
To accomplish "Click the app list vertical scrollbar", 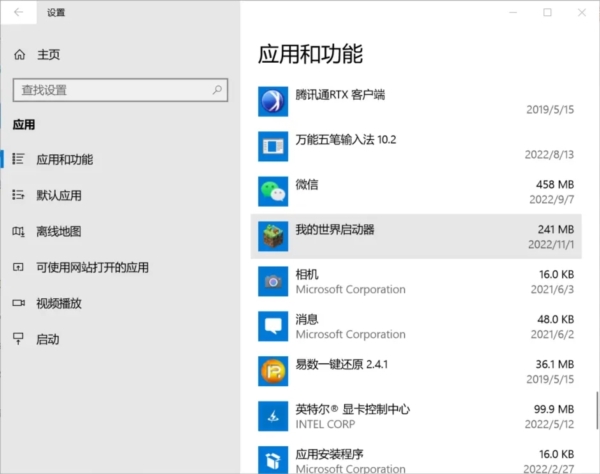I will click(x=597, y=410).
